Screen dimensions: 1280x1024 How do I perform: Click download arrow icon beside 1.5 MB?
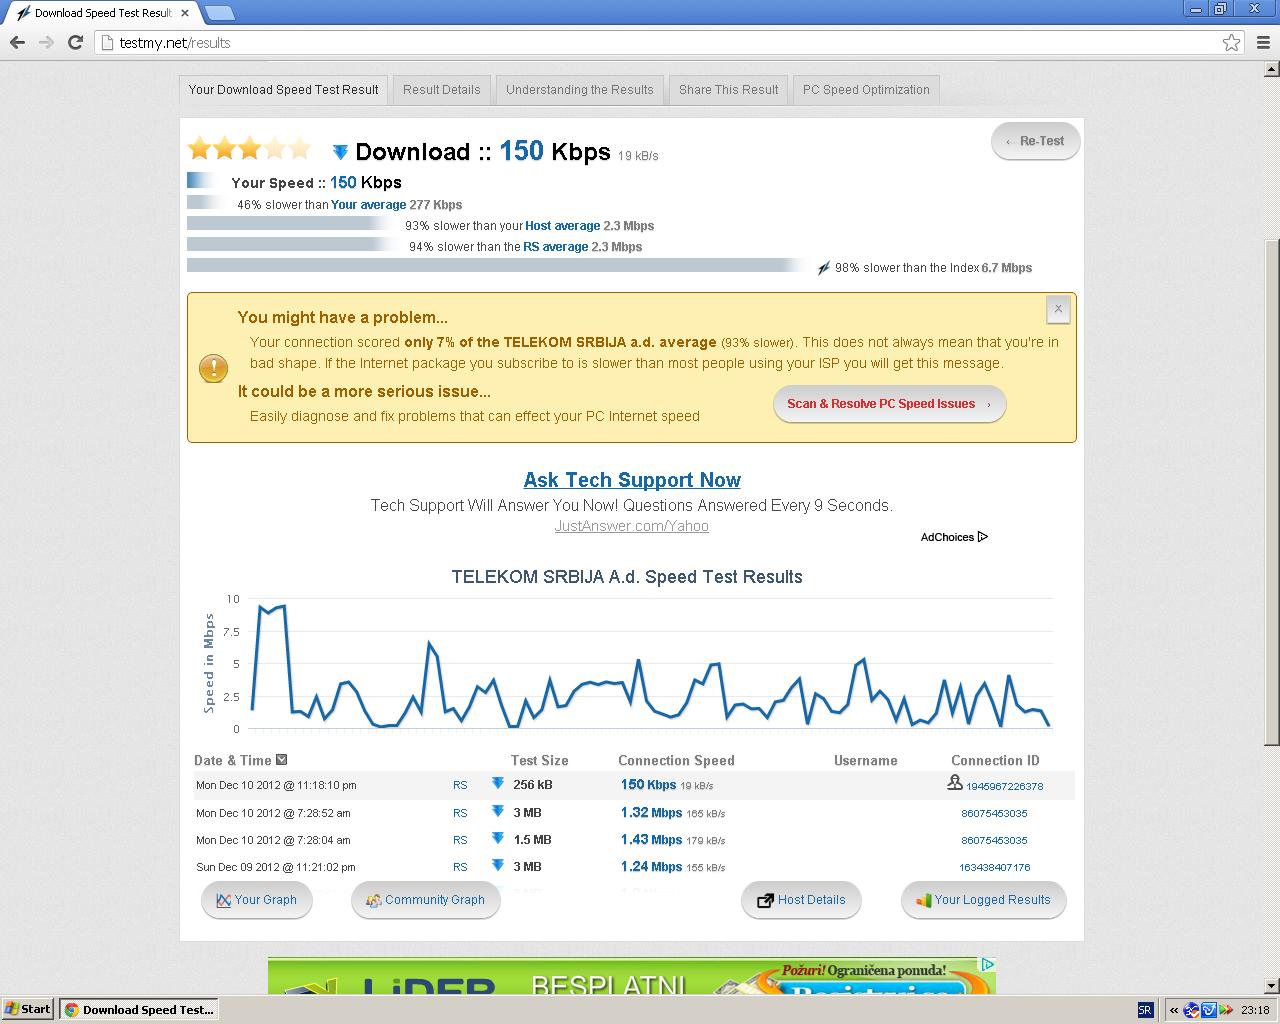tap(497, 839)
